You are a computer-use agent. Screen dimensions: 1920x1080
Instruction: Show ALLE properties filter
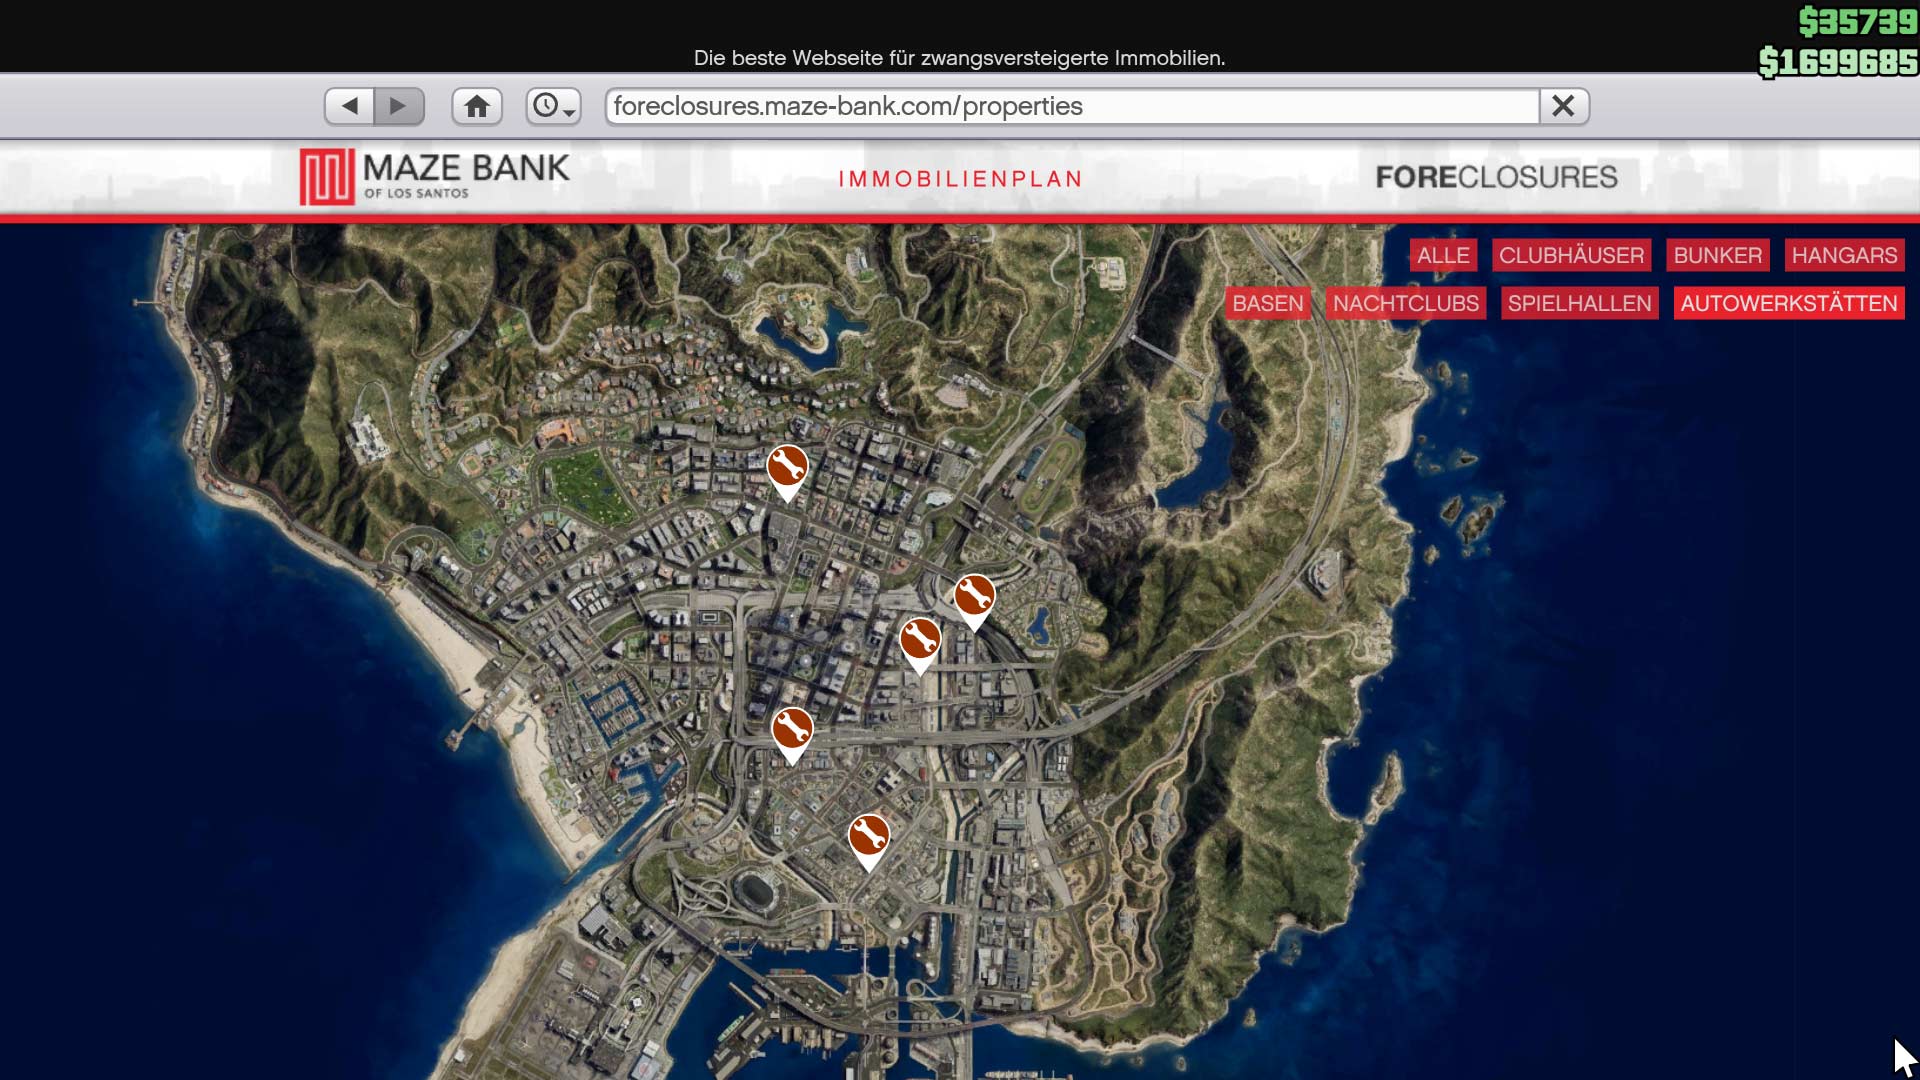pyautogui.click(x=1443, y=255)
